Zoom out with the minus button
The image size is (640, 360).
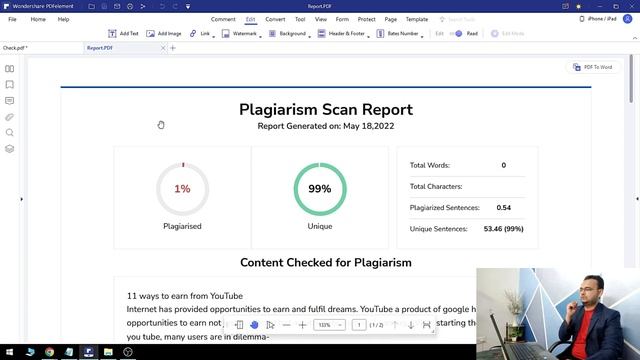point(287,325)
